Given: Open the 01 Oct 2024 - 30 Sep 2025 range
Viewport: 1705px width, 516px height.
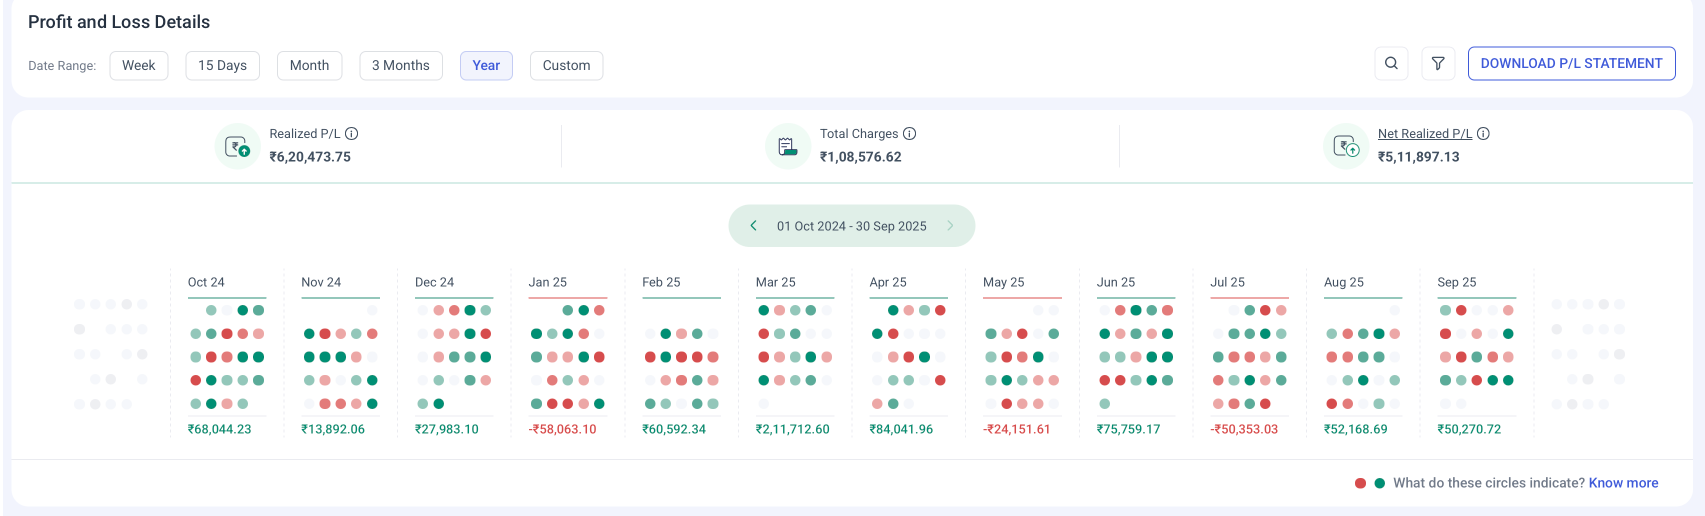Looking at the screenshot, I should click(x=851, y=226).
